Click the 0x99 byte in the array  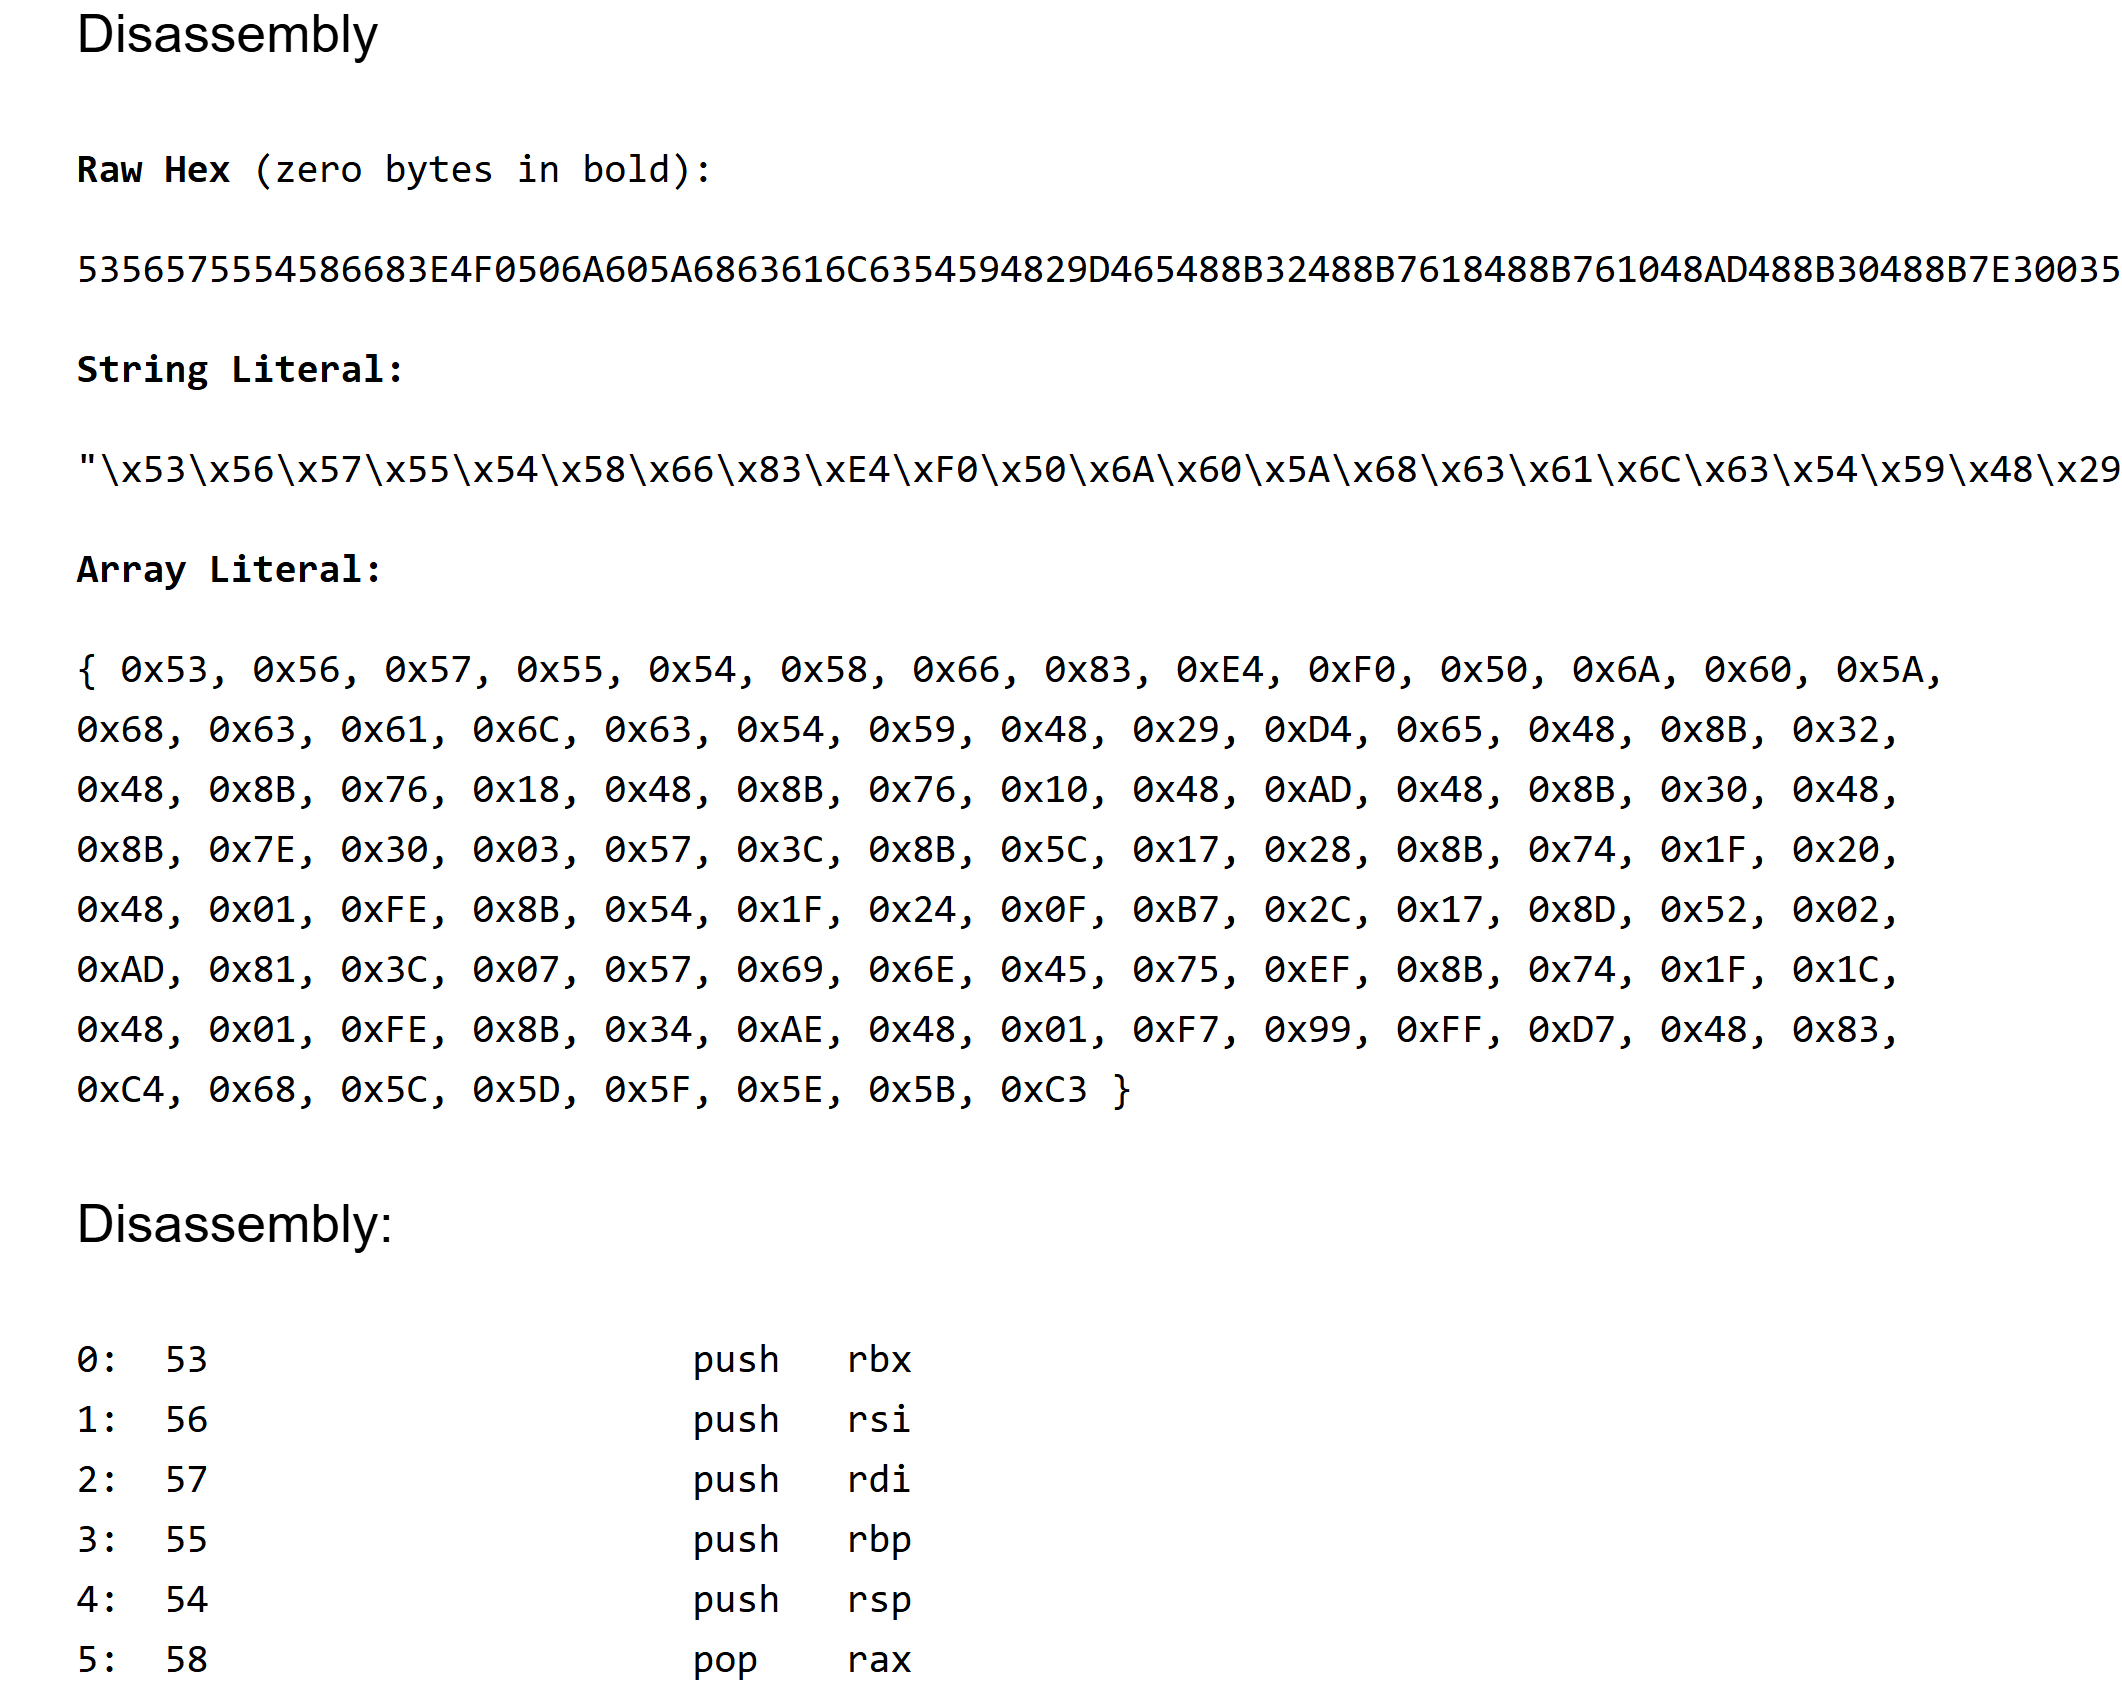(1307, 1030)
